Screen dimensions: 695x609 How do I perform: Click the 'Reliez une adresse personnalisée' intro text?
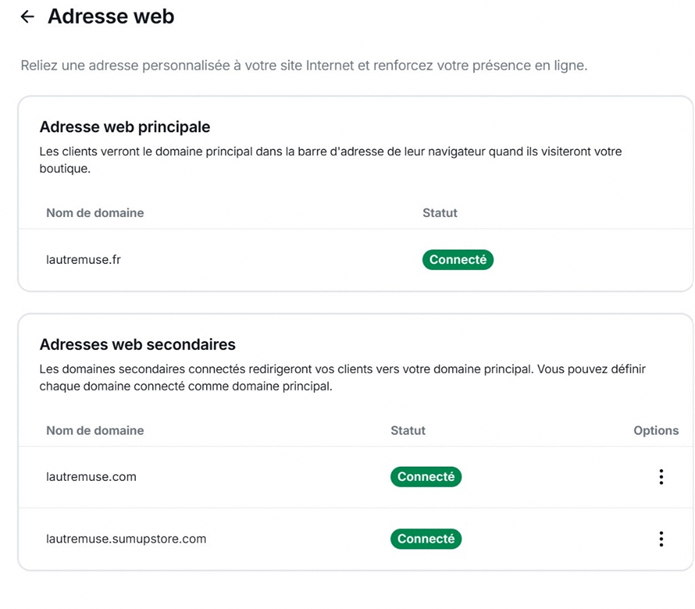tap(304, 66)
